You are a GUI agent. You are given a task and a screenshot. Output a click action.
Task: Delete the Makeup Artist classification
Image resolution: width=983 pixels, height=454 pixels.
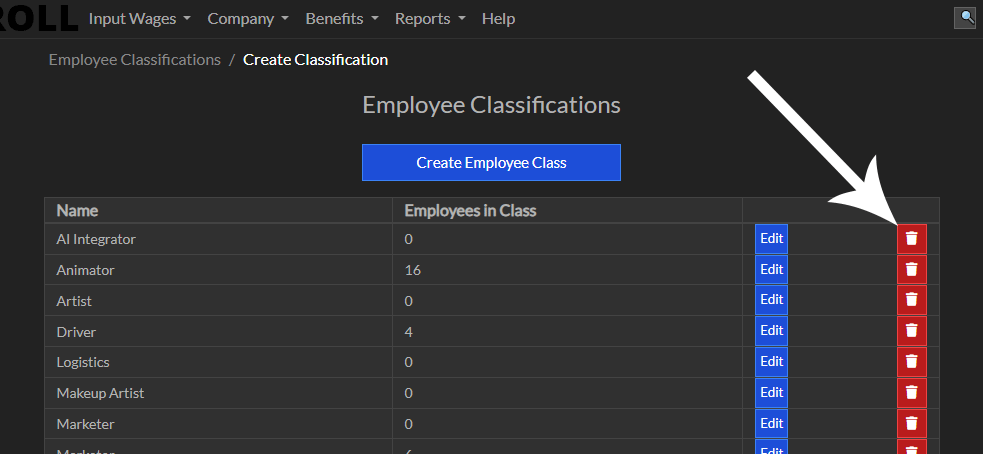[911, 393]
